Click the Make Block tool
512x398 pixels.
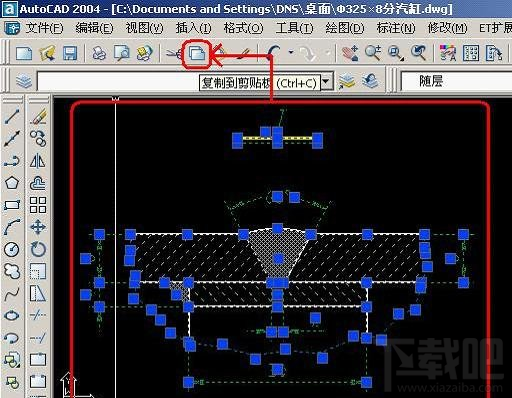click(12, 382)
